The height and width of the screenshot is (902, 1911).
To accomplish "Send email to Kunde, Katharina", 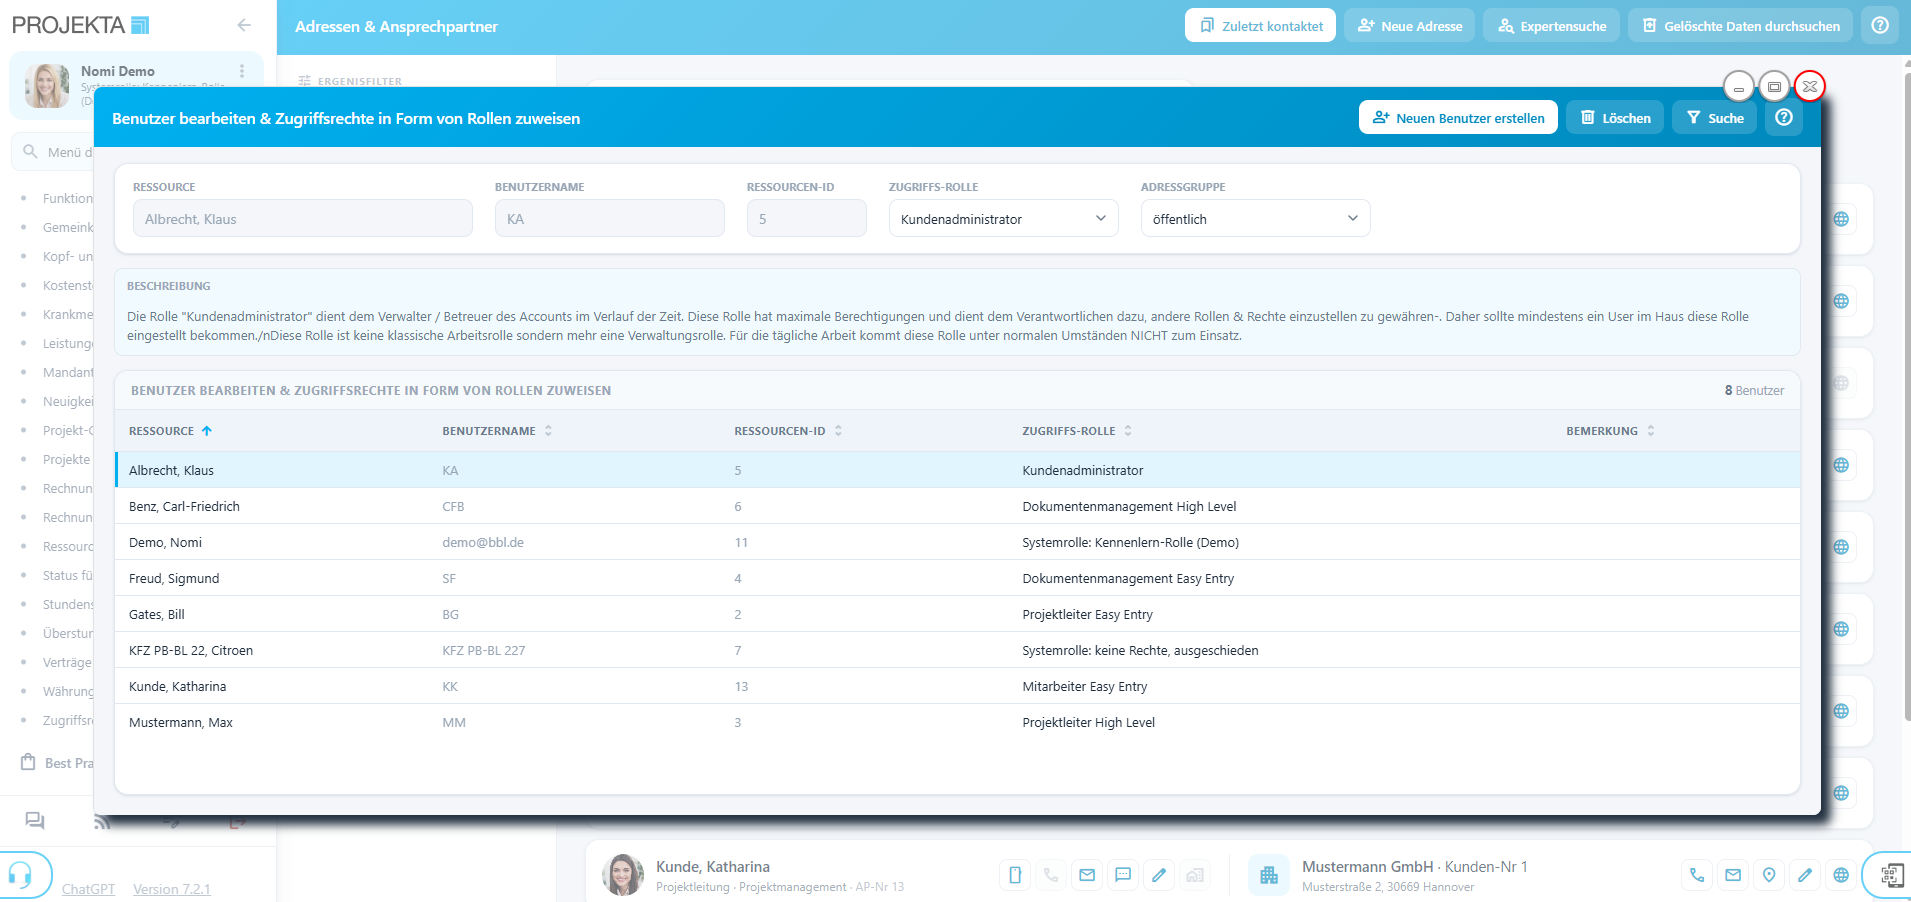I will tap(1087, 875).
